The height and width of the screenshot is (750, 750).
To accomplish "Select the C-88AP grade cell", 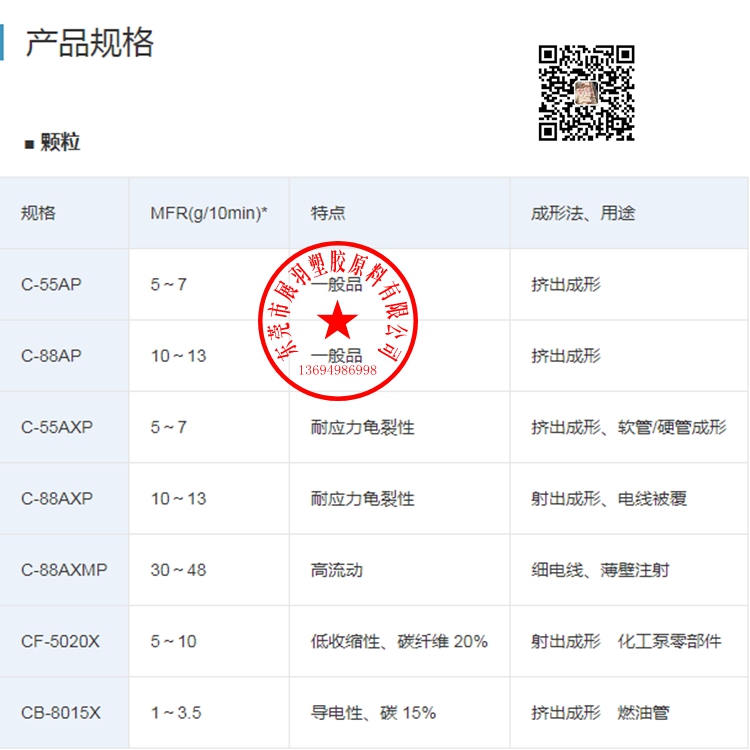I will coord(51,356).
